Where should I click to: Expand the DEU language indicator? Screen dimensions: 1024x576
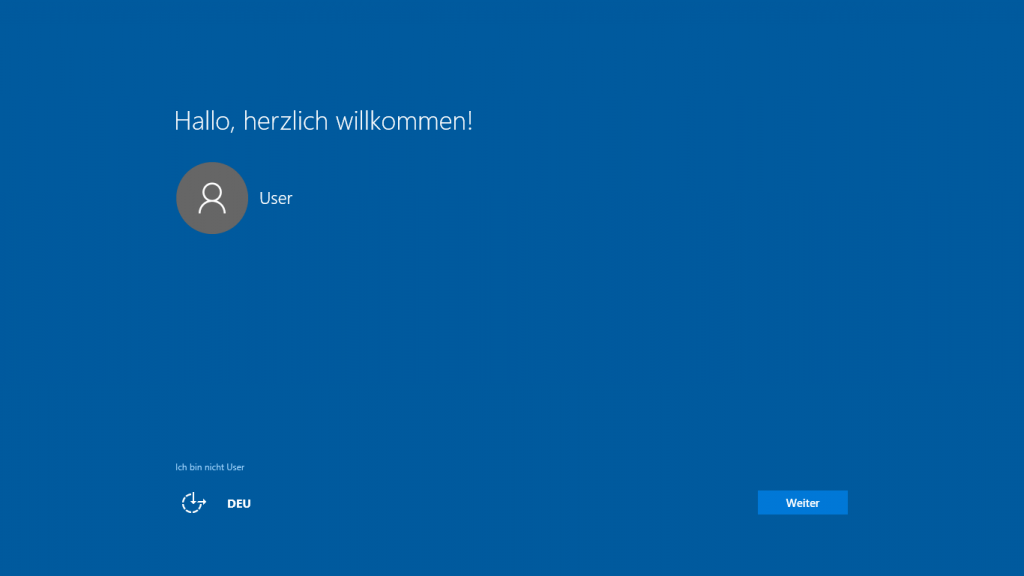tap(239, 504)
